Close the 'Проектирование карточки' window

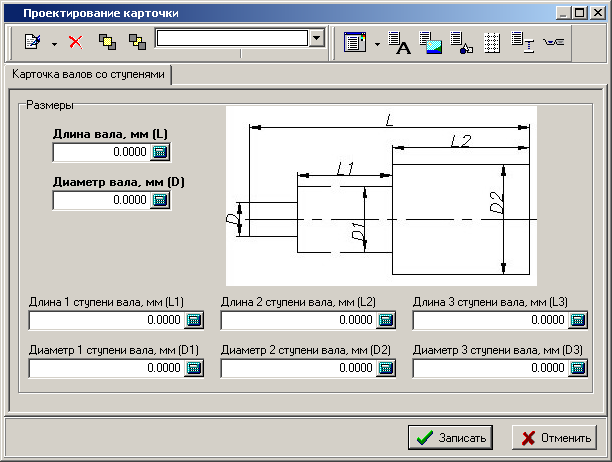(x=598, y=13)
